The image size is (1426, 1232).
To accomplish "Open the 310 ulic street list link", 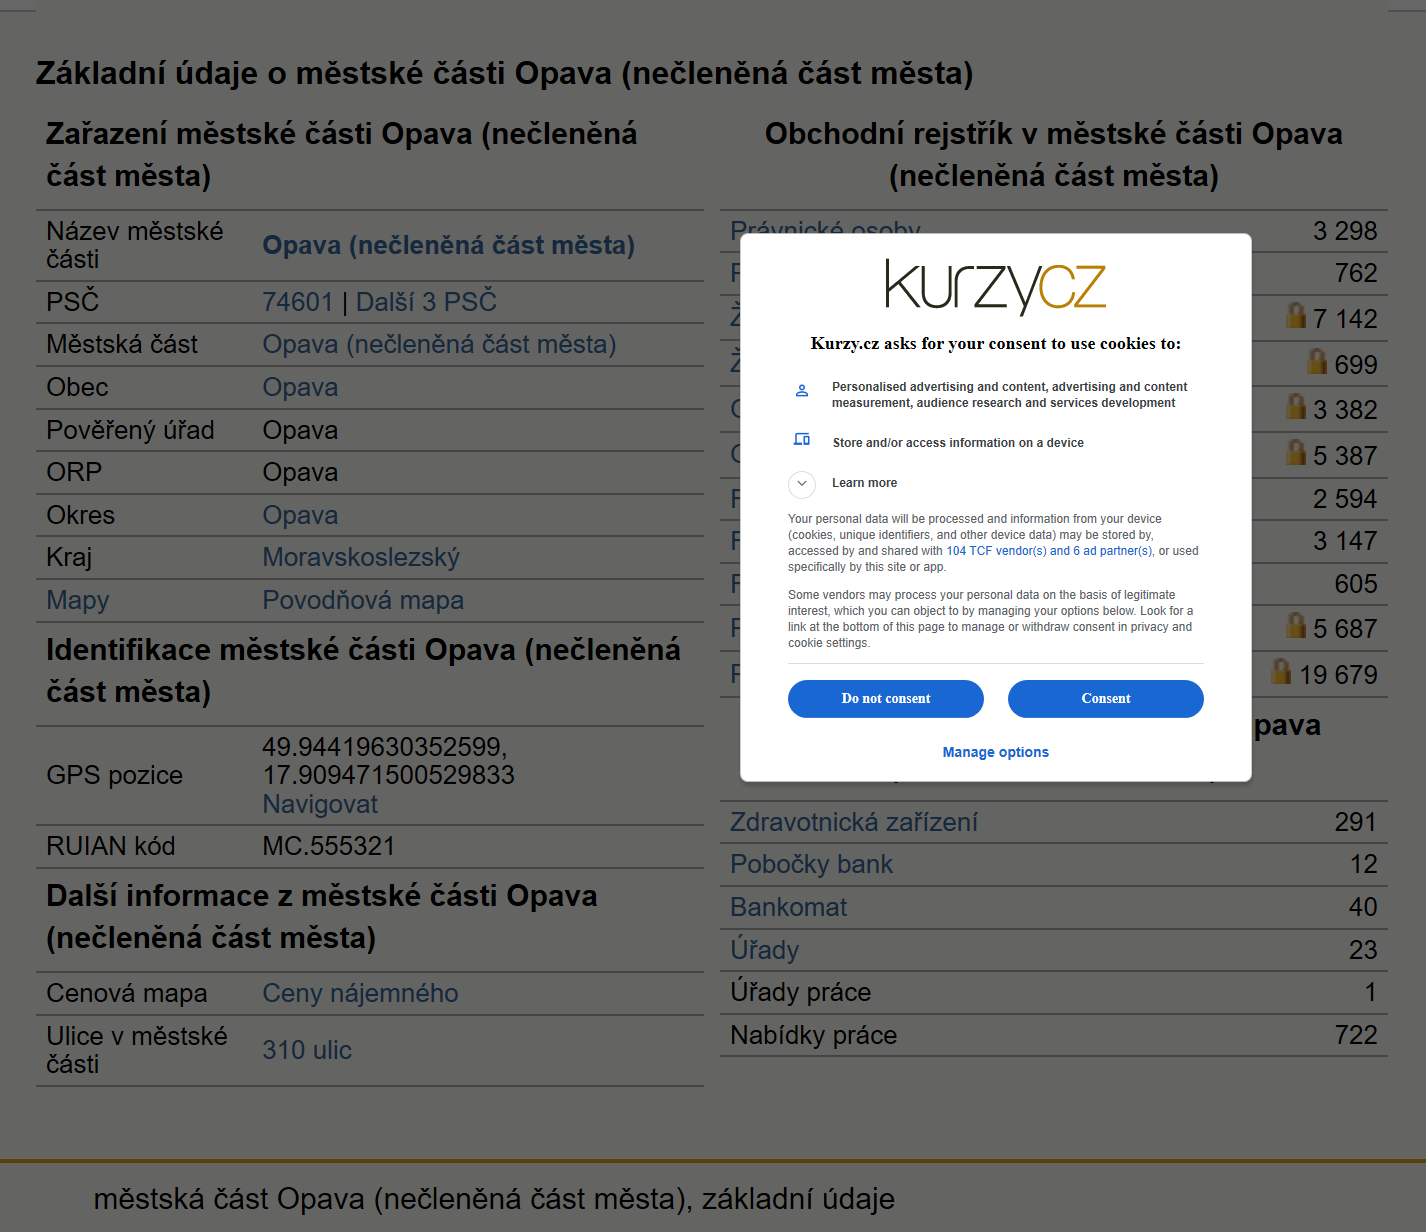I will pos(307,1051).
